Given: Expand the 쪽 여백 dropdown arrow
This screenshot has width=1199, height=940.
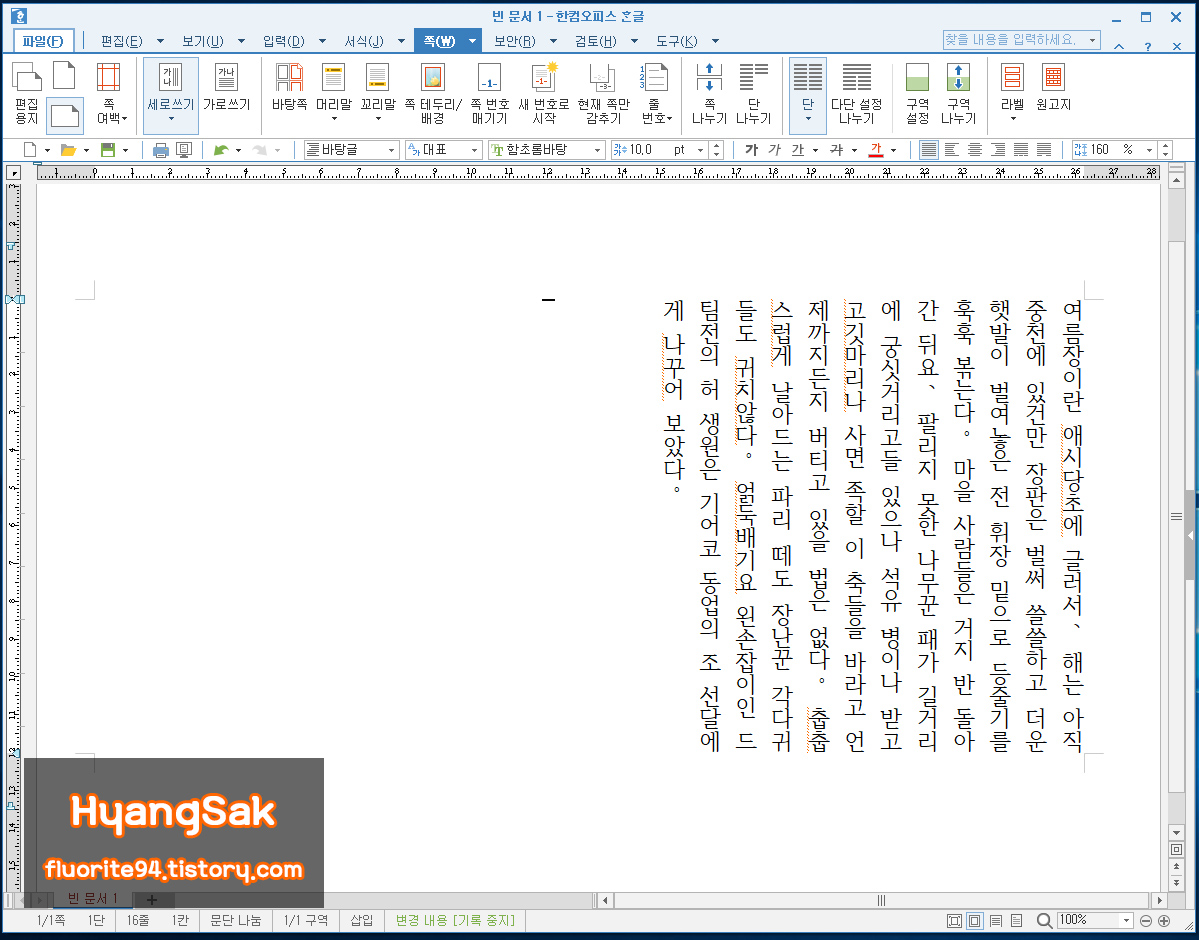Looking at the screenshot, I should [x=124, y=119].
